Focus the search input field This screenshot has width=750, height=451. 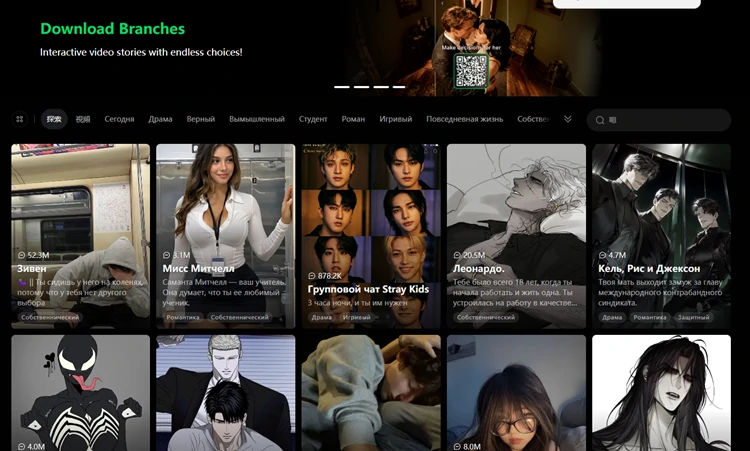(659, 120)
